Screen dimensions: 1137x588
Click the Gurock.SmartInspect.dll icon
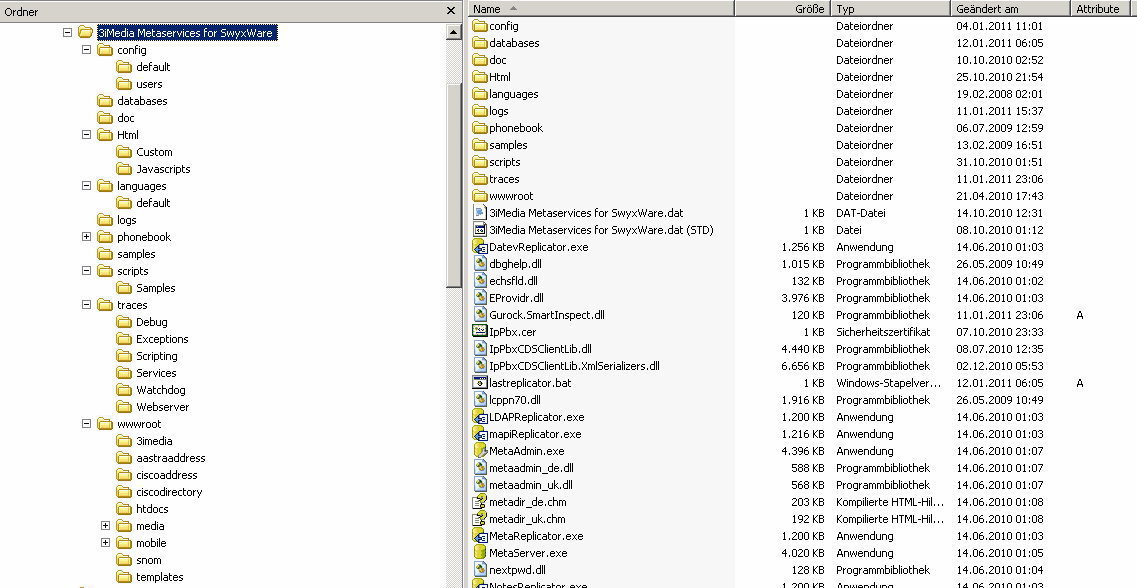click(479, 315)
